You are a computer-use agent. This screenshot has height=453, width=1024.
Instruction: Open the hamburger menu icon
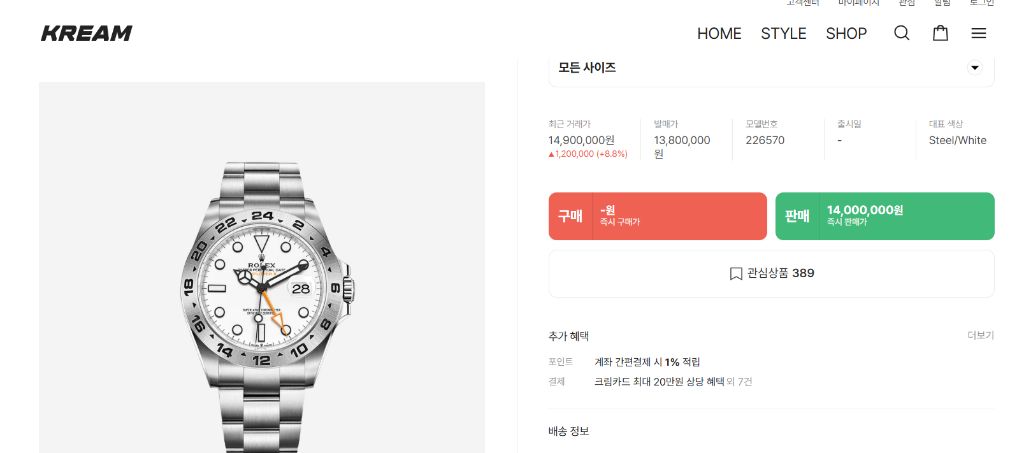[x=978, y=33]
